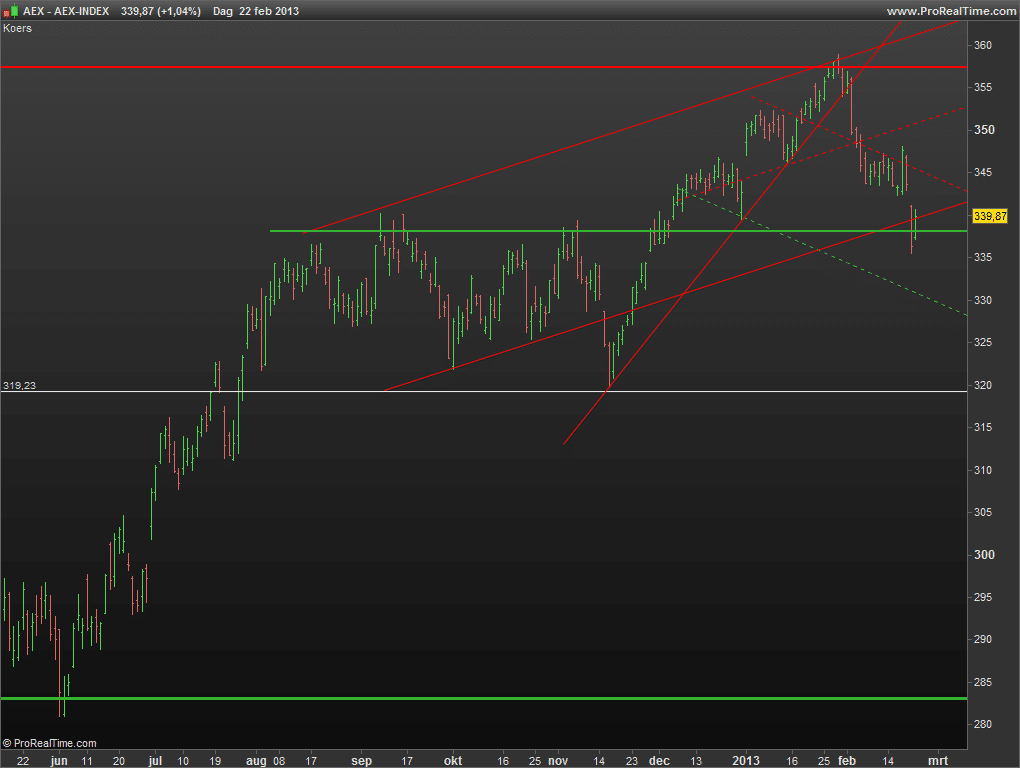This screenshot has width=1020, height=768.
Task: Click the jun marker on time axis
Action: coord(59,761)
